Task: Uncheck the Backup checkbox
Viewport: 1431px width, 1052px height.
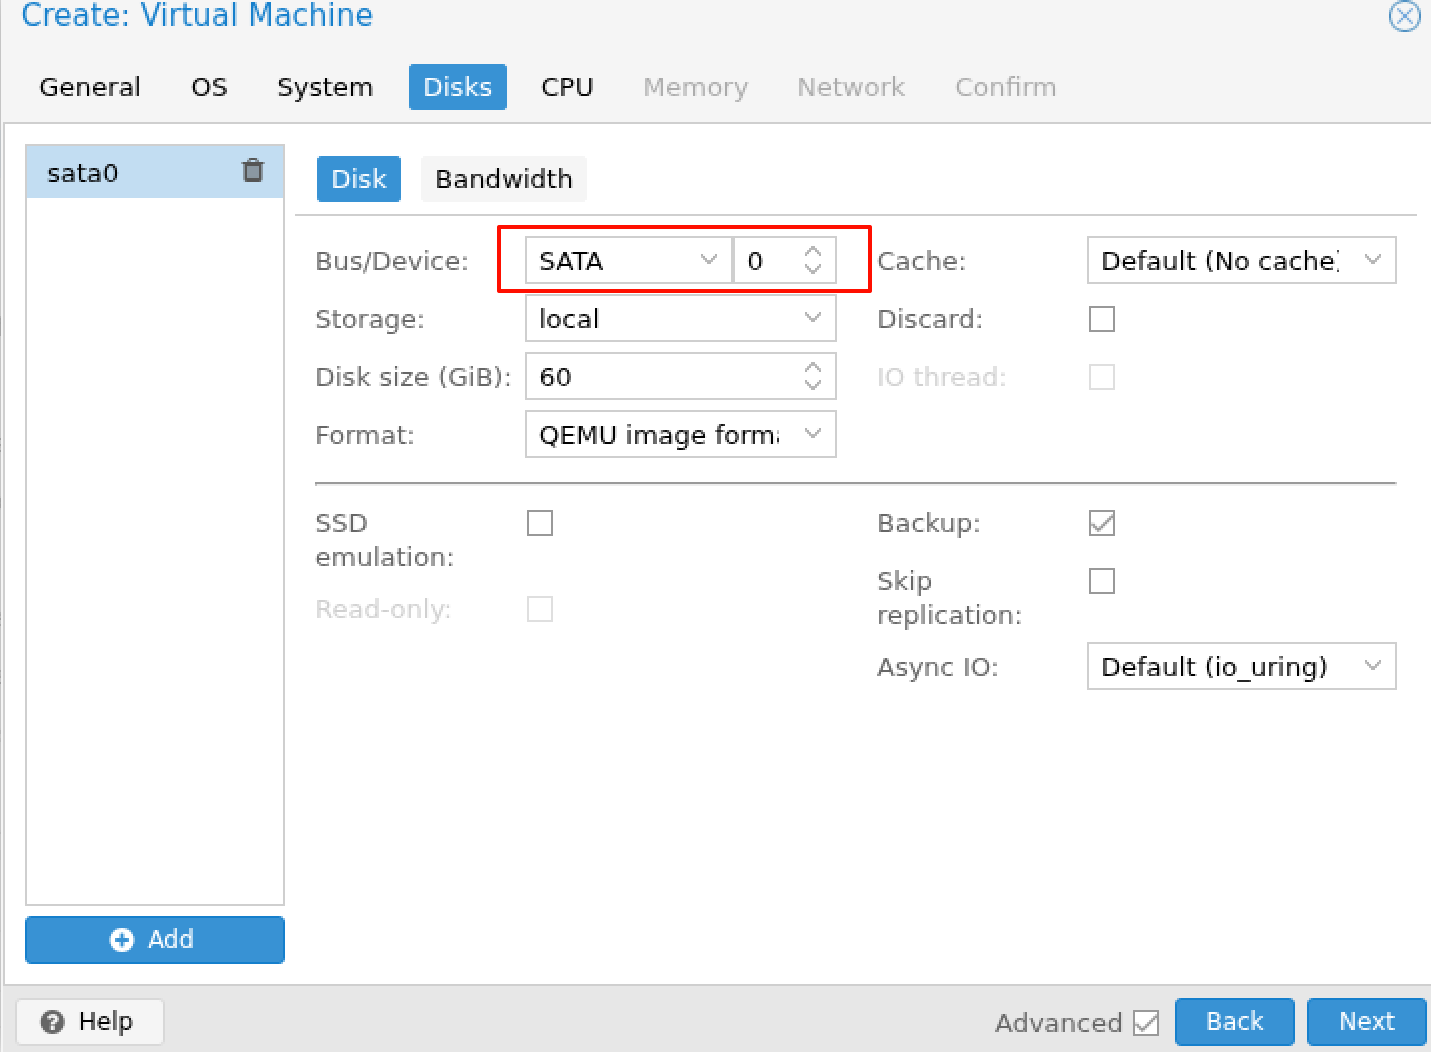Action: click(1102, 523)
